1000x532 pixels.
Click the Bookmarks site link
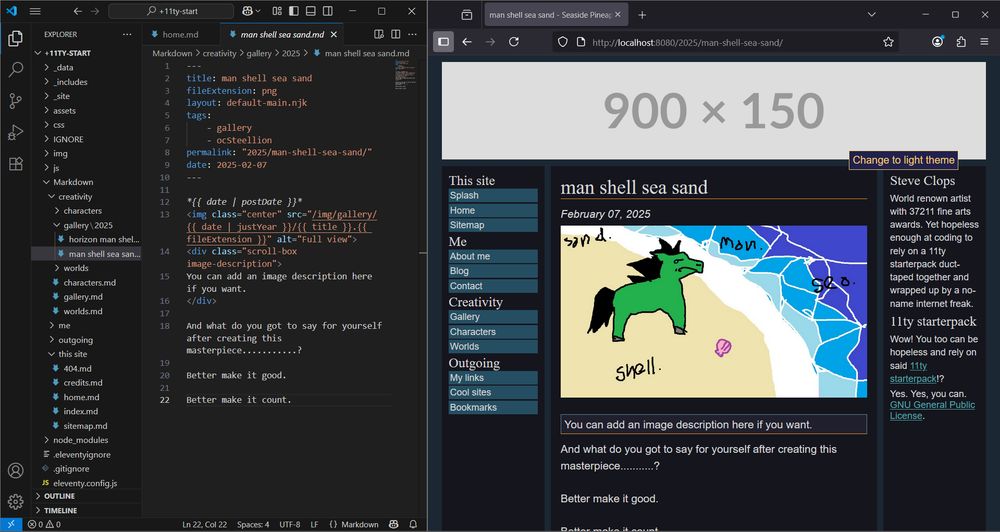pos(493,408)
